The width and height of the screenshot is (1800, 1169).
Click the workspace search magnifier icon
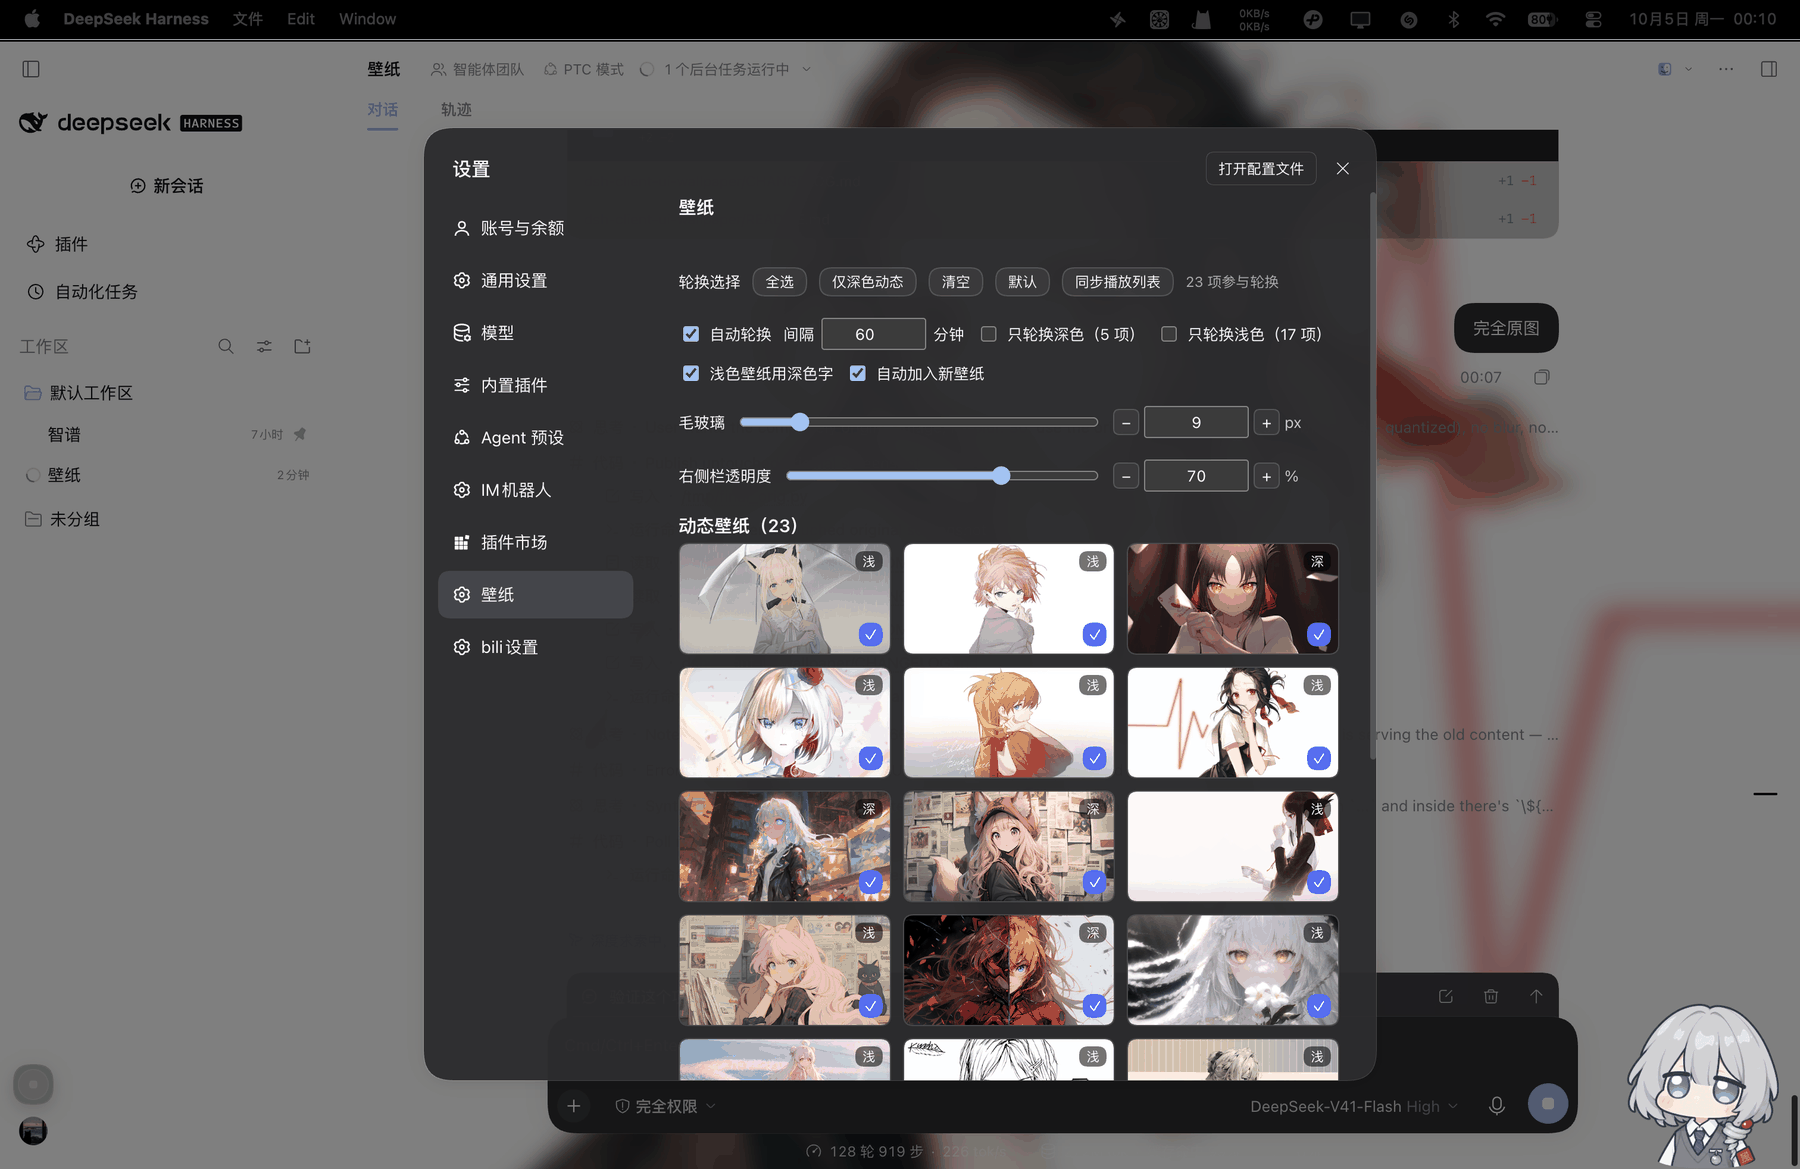(226, 346)
